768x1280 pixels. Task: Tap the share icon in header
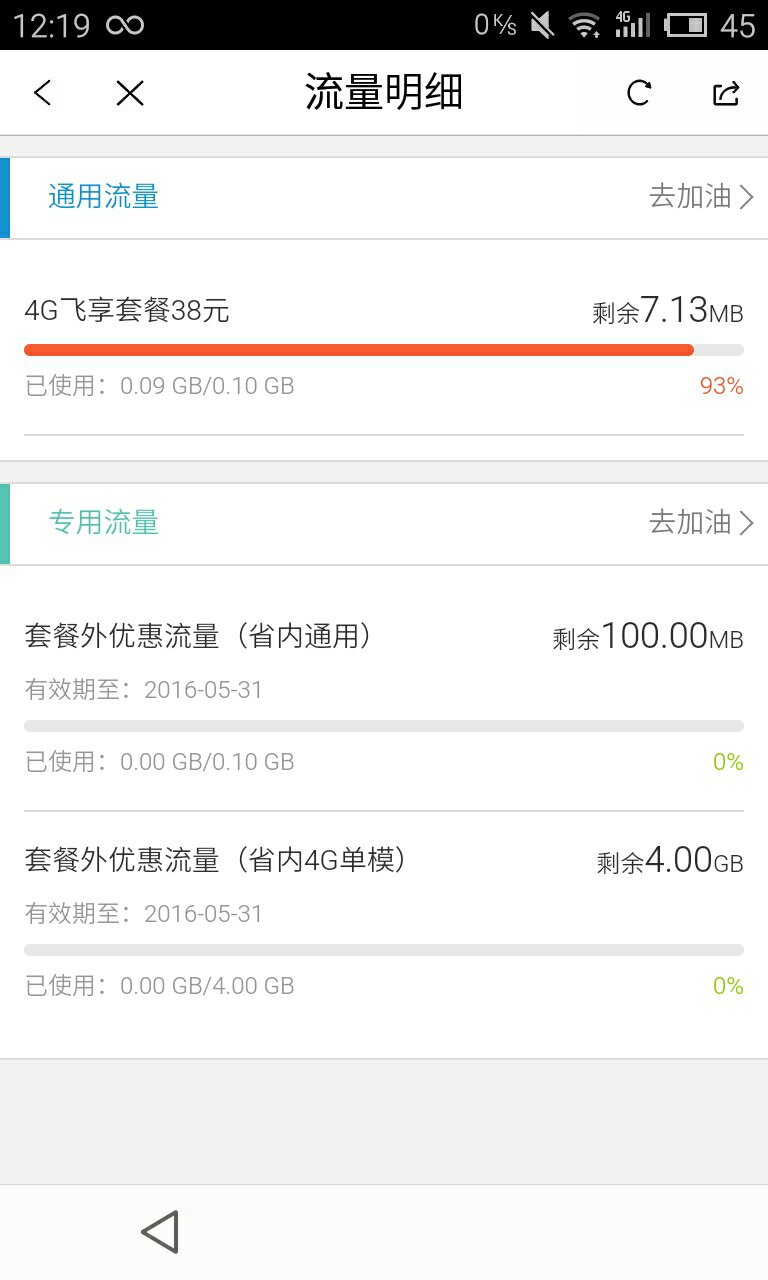726,93
